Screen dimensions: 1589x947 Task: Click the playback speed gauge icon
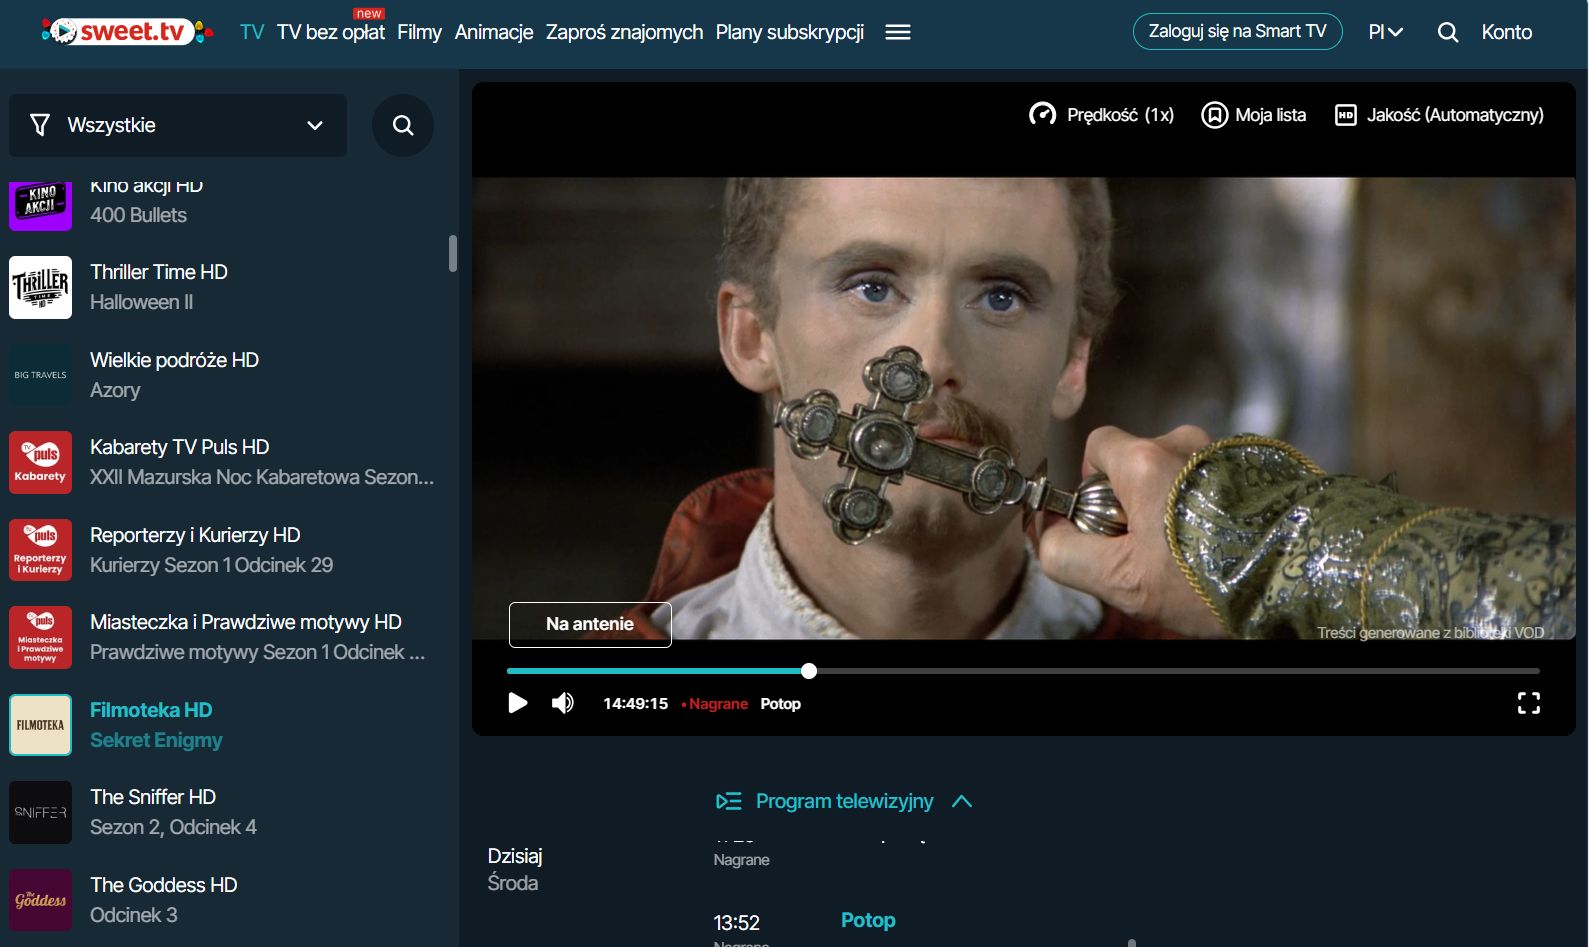coord(1042,115)
